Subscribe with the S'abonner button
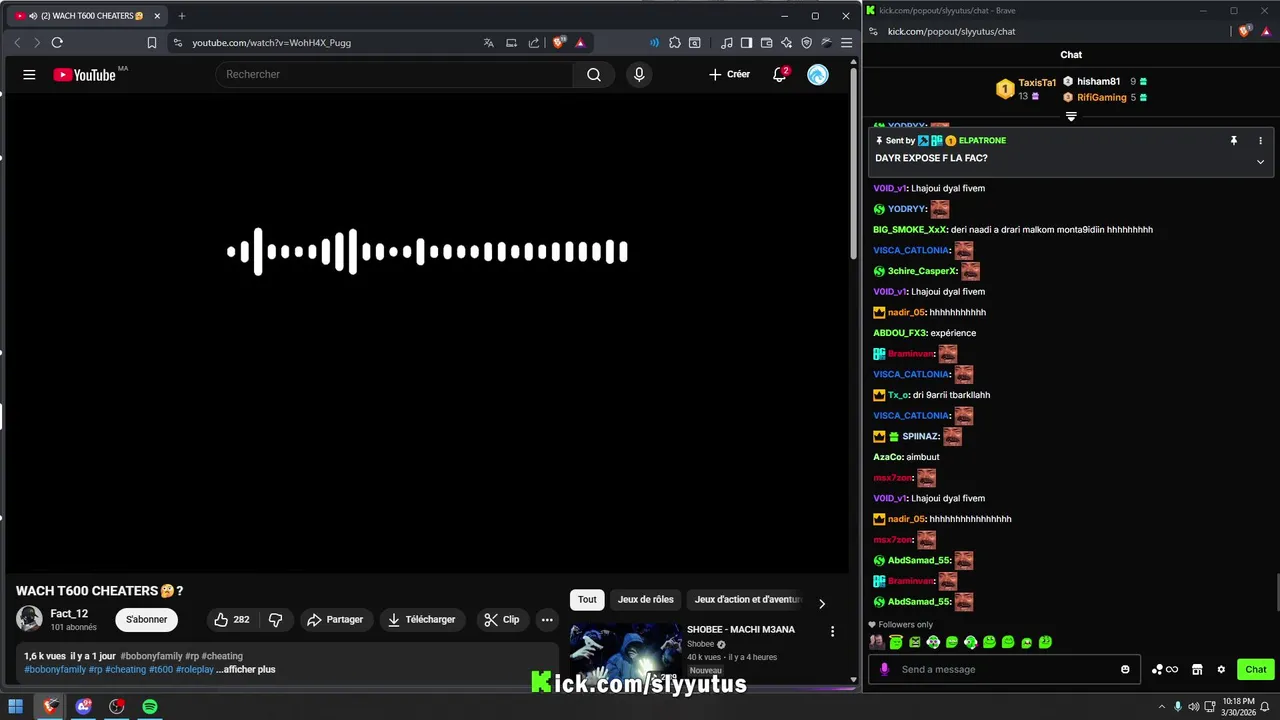Viewport: 1280px width, 720px height. pyautogui.click(x=146, y=620)
